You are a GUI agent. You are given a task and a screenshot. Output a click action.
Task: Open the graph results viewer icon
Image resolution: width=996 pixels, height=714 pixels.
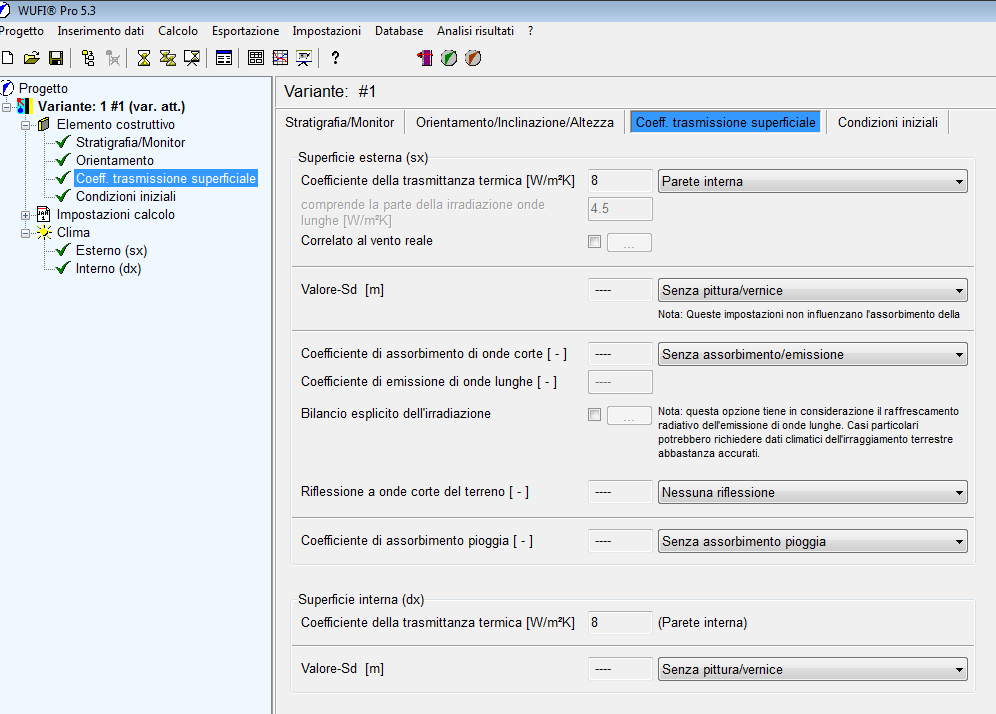coord(281,58)
